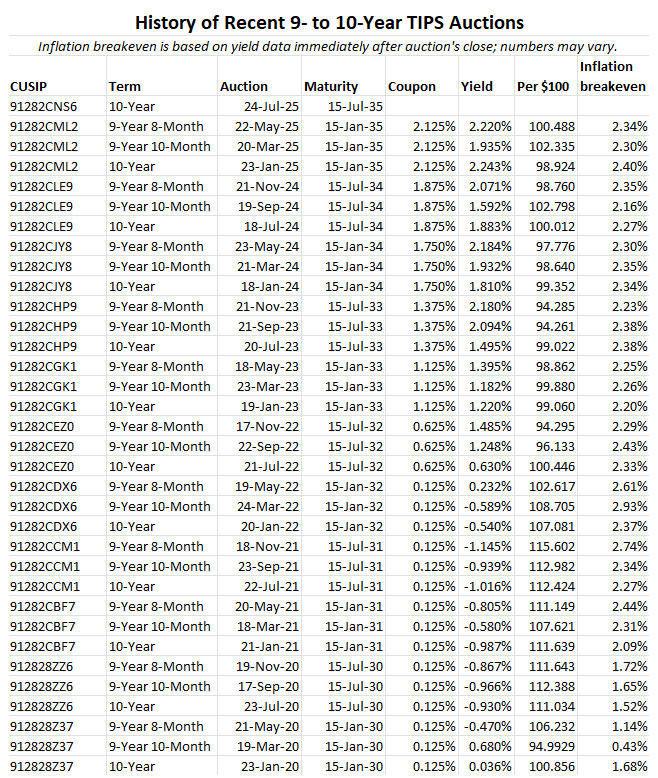Click the table title about TIPS Auctions
This screenshot has width=658, height=778.
coord(329,20)
